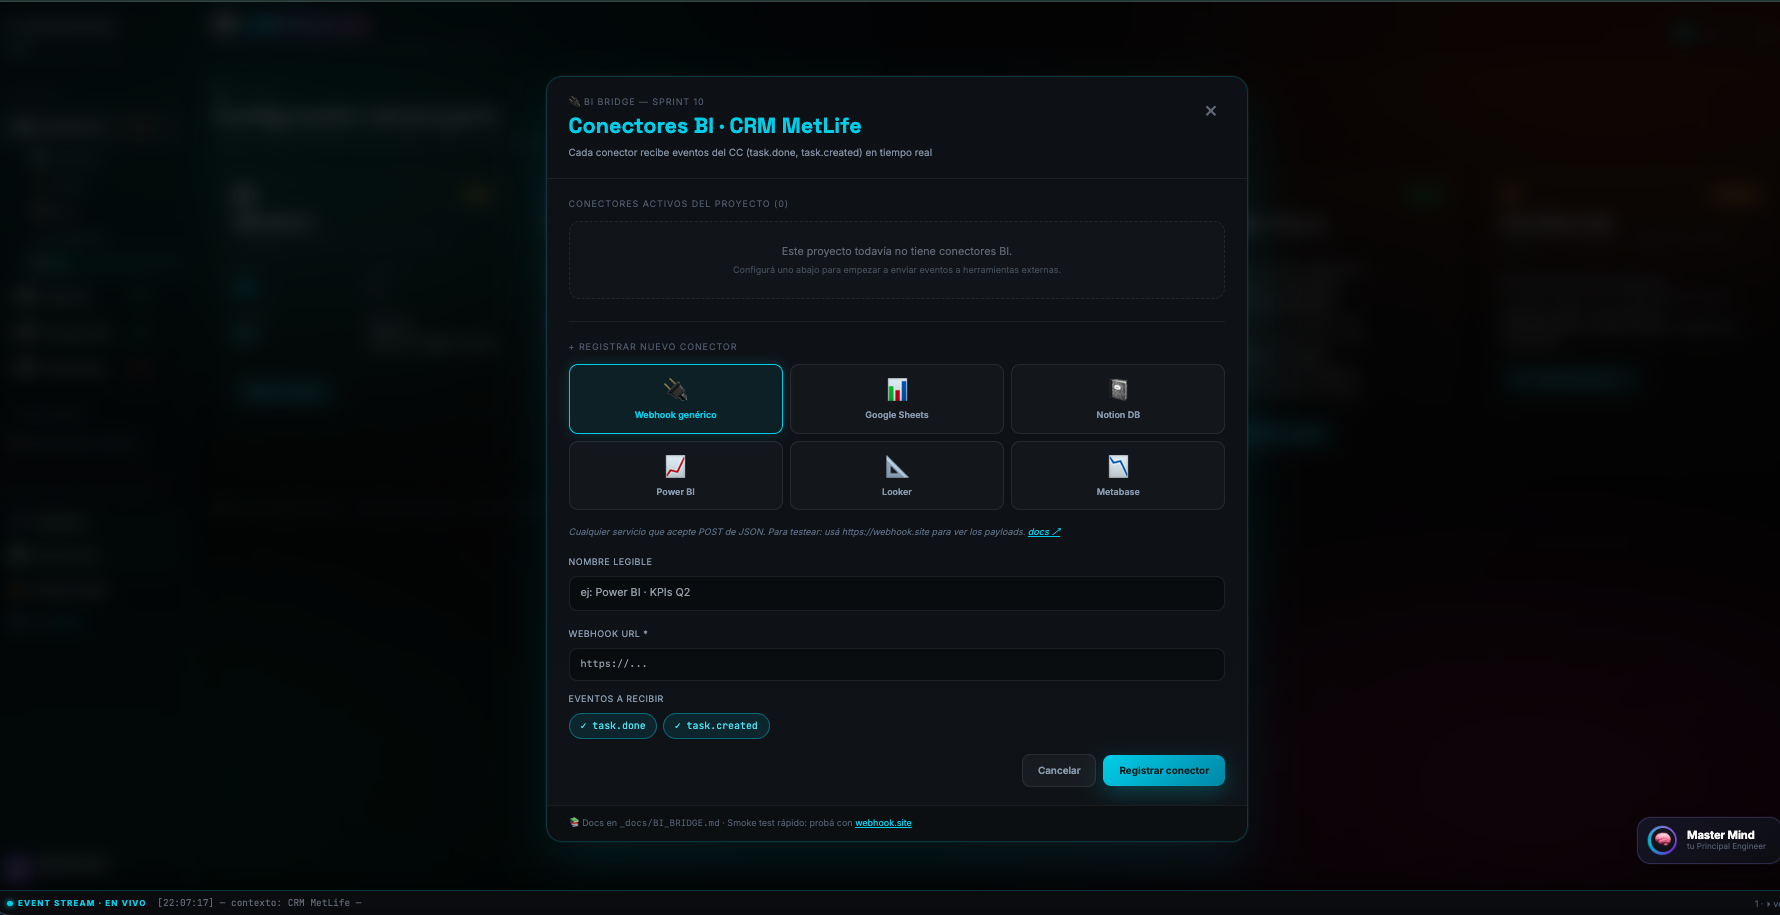Select the Power BI connector
1780x915 pixels.
click(x=675, y=476)
